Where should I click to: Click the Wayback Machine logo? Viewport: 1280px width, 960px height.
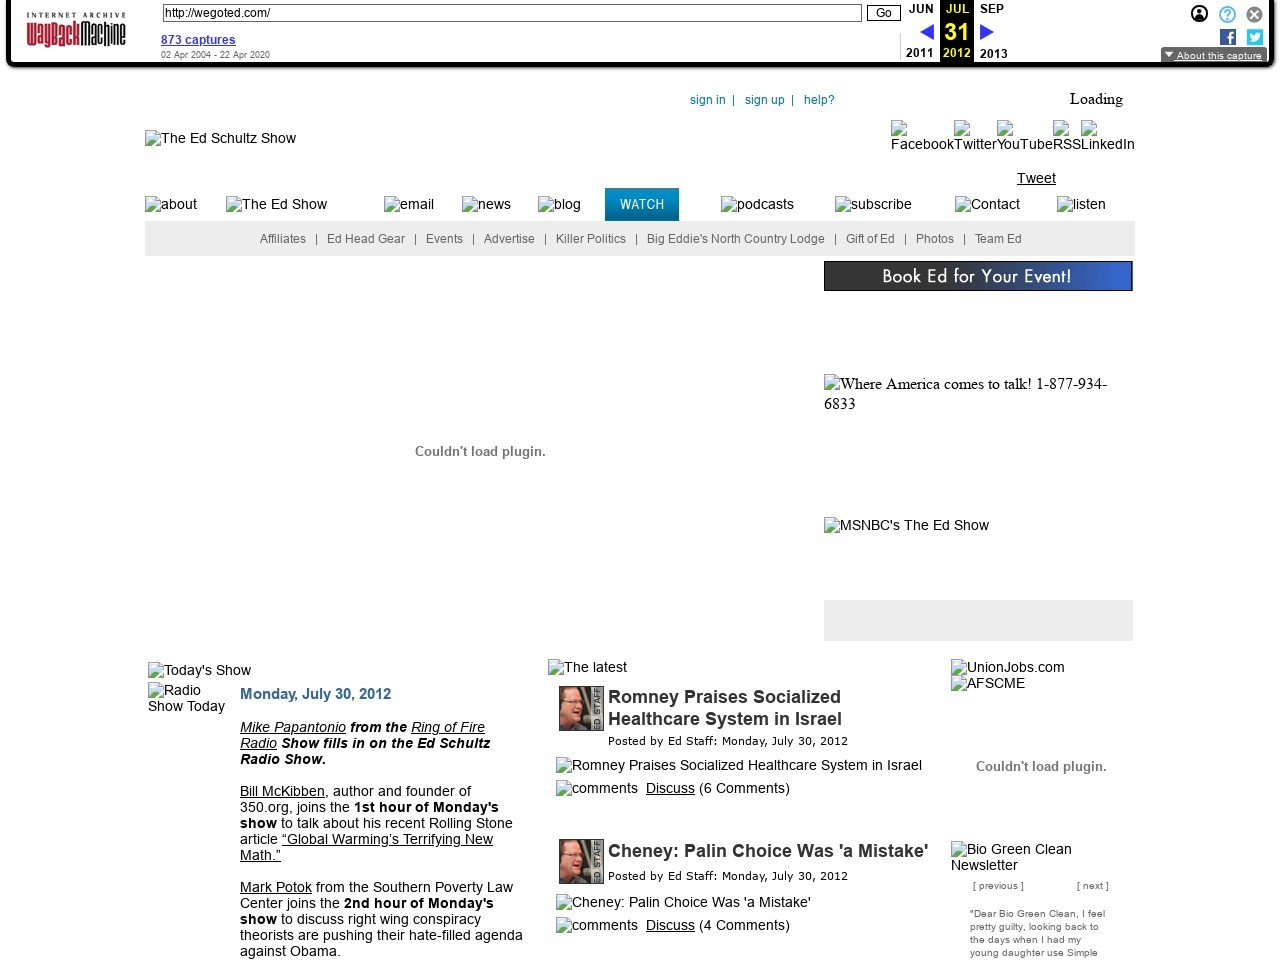point(76,31)
